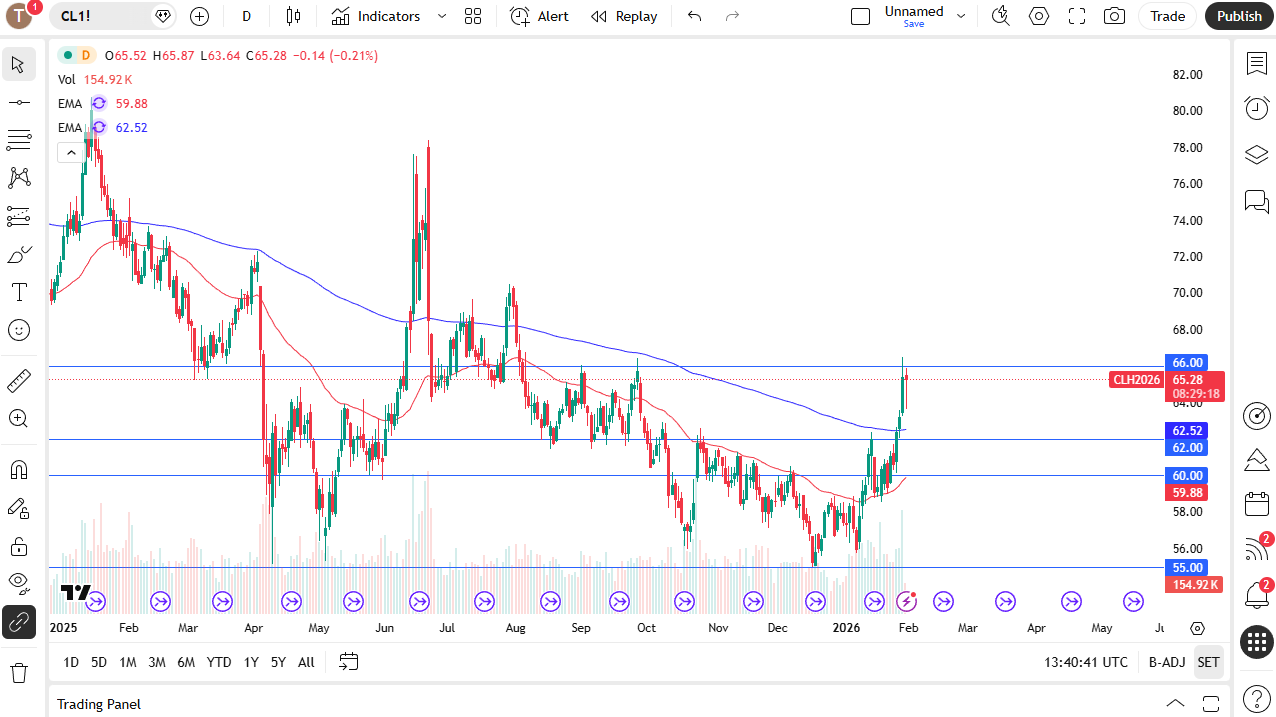Toggle the drawing link sync tool
The width and height of the screenshot is (1276, 717).
point(18,622)
